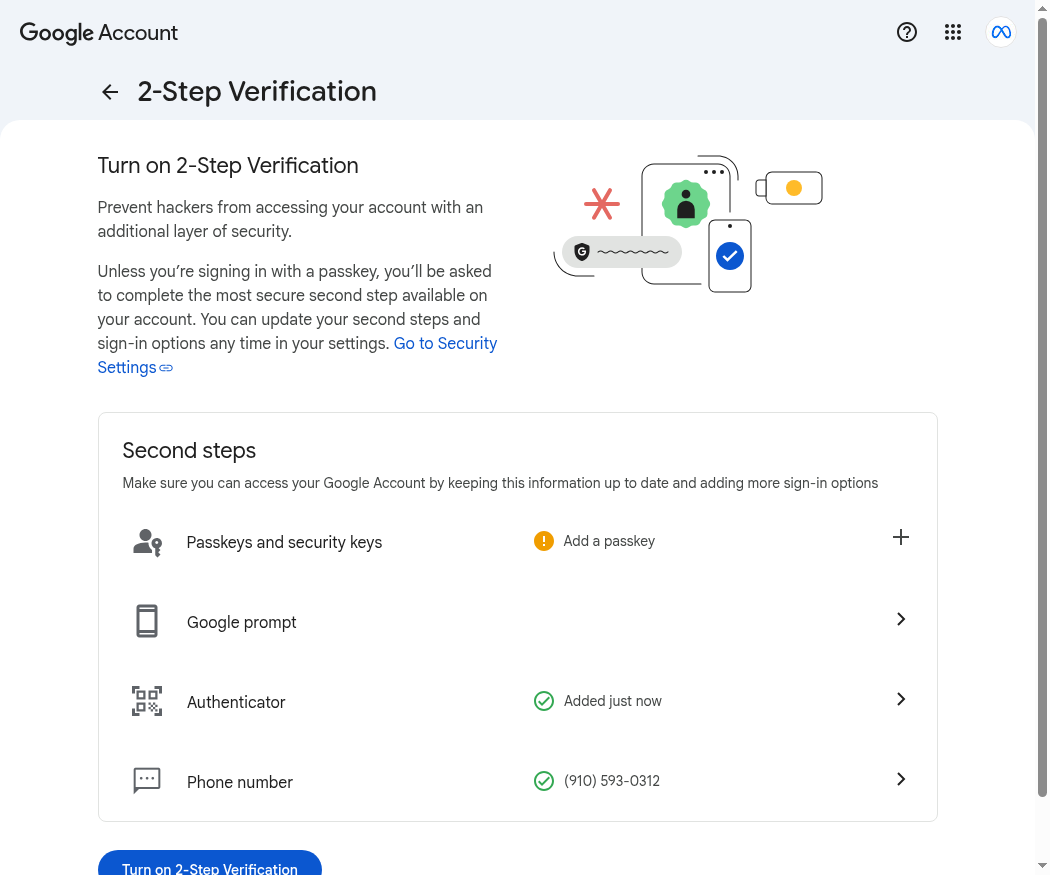1050x875 pixels.
Task: Follow the Go to Security Settings link
Action: [297, 355]
